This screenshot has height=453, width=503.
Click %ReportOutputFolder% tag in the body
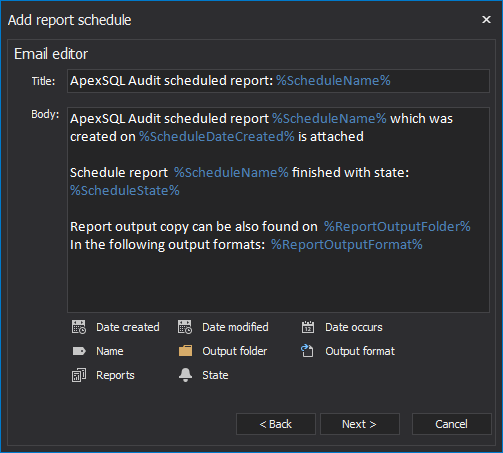click(397, 227)
